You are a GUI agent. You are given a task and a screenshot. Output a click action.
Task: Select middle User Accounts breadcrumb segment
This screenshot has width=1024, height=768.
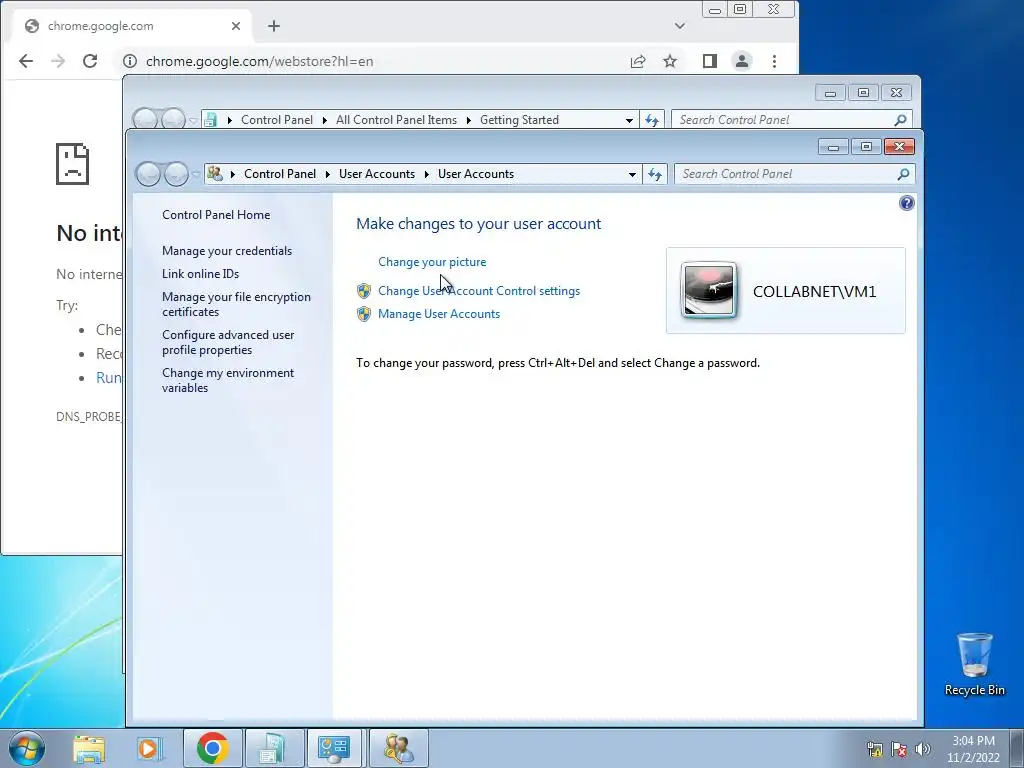coord(377,174)
